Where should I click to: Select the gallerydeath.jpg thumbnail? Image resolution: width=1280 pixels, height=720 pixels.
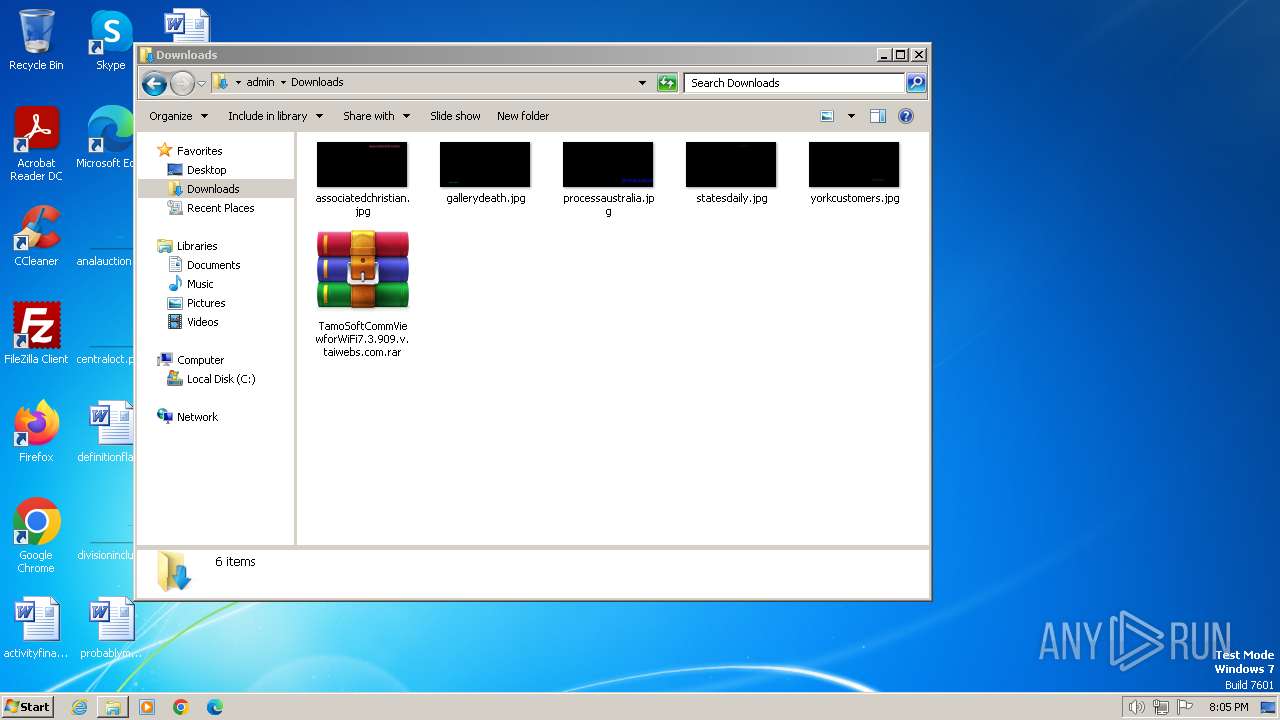pyautogui.click(x=485, y=164)
